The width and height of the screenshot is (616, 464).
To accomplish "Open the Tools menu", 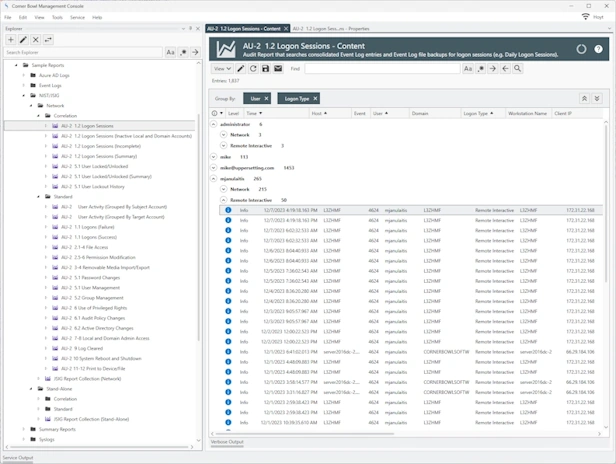I will coord(57,17).
